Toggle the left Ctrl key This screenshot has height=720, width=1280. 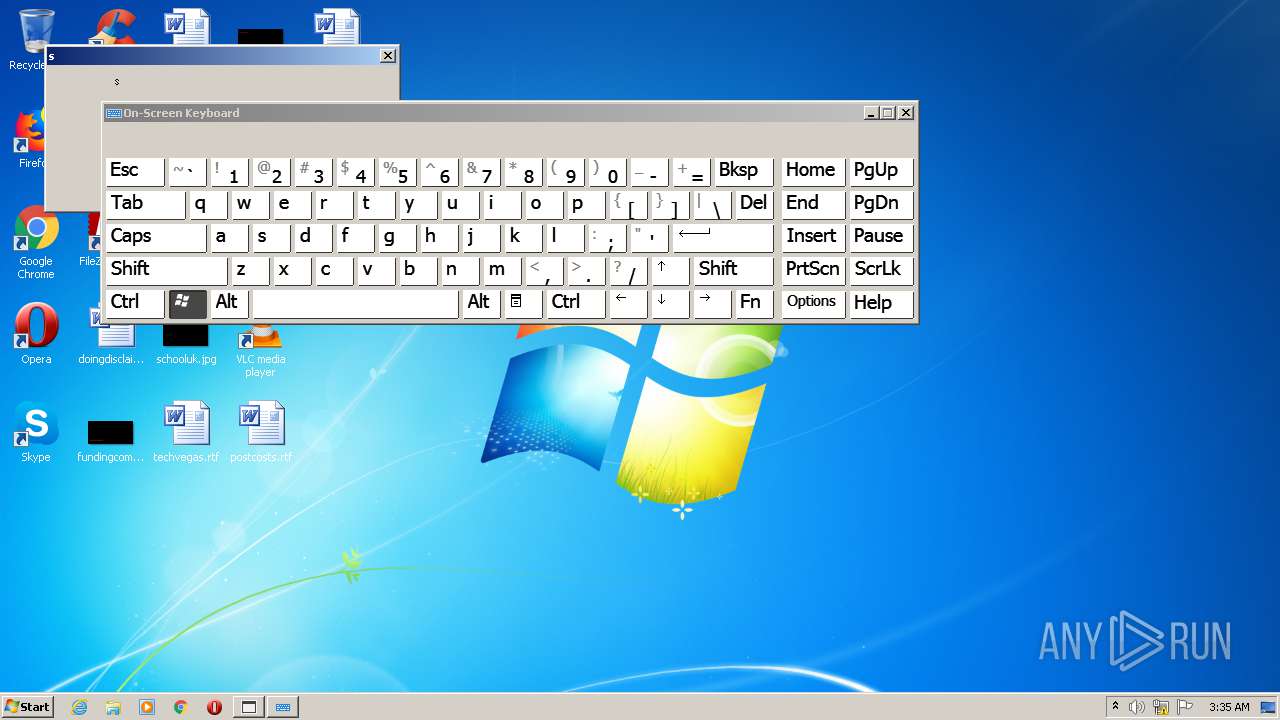pyautogui.click(x=135, y=303)
